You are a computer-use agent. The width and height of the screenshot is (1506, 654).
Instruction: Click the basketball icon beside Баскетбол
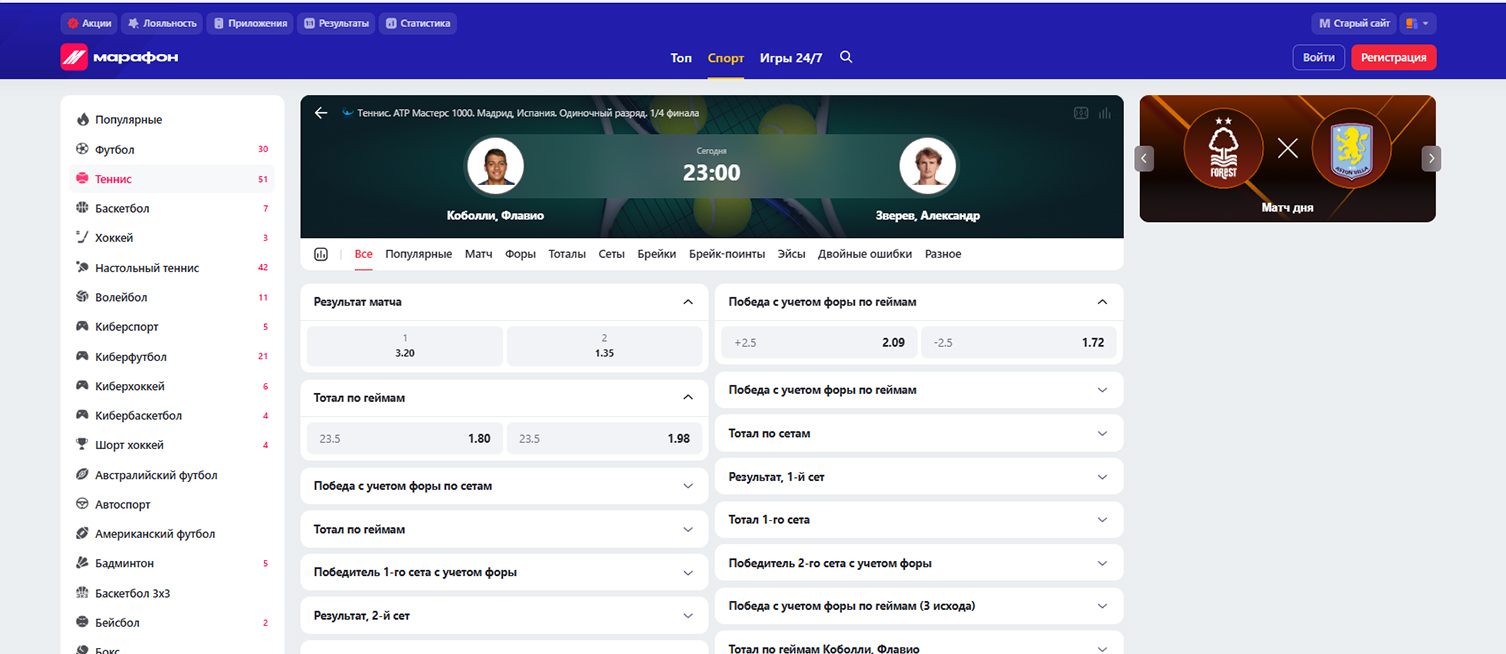pos(82,208)
